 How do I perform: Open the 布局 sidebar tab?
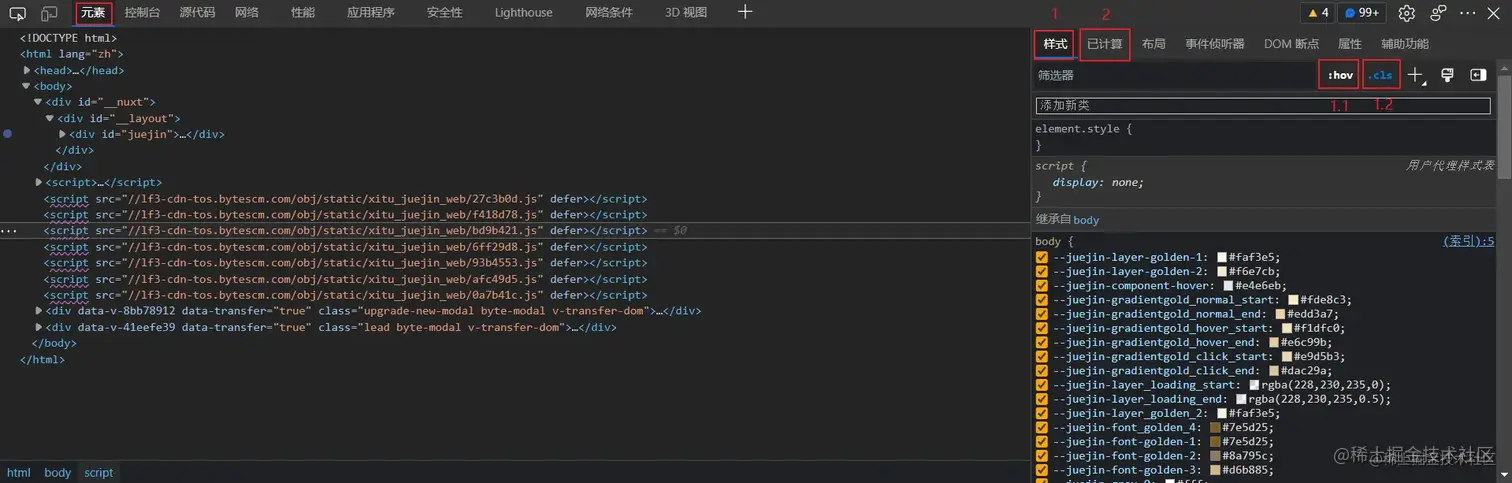[x=1153, y=44]
